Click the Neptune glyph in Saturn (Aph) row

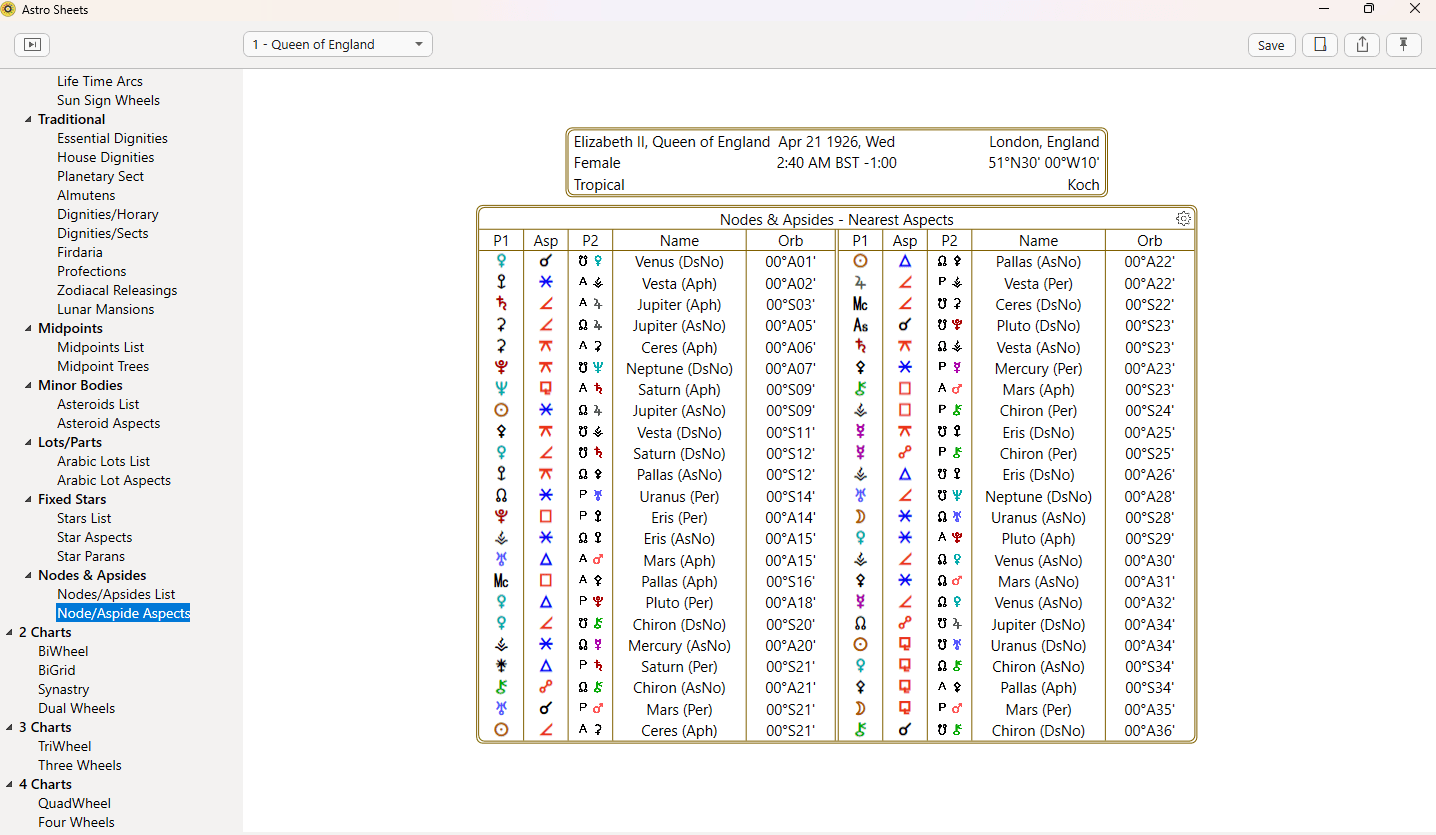pyautogui.click(x=501, y=390)
